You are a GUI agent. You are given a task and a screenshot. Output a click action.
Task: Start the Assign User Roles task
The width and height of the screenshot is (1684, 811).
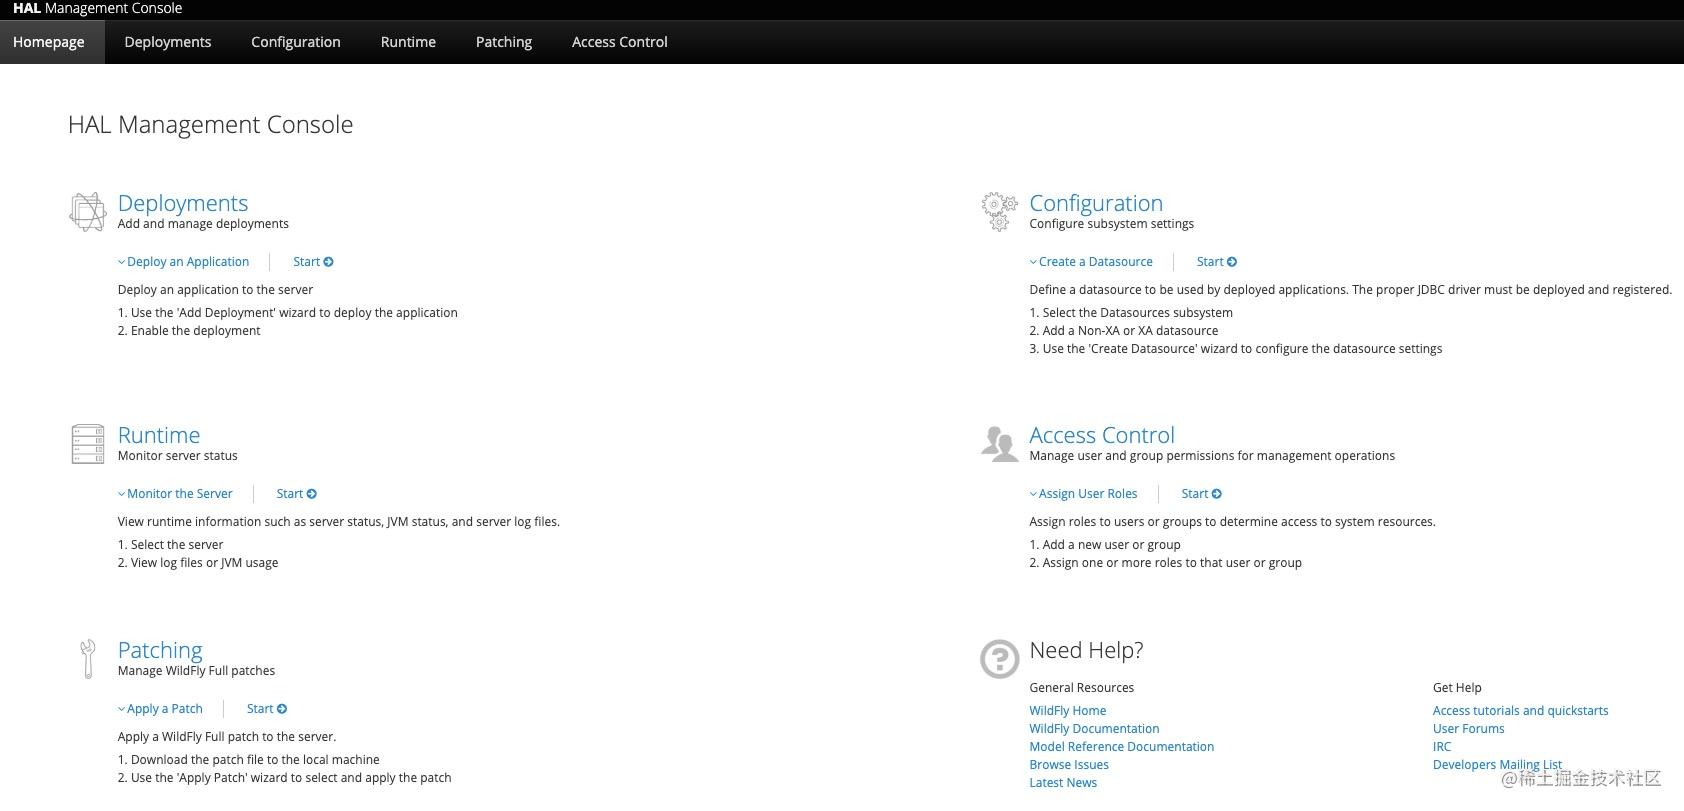[x=1201, y=494]
